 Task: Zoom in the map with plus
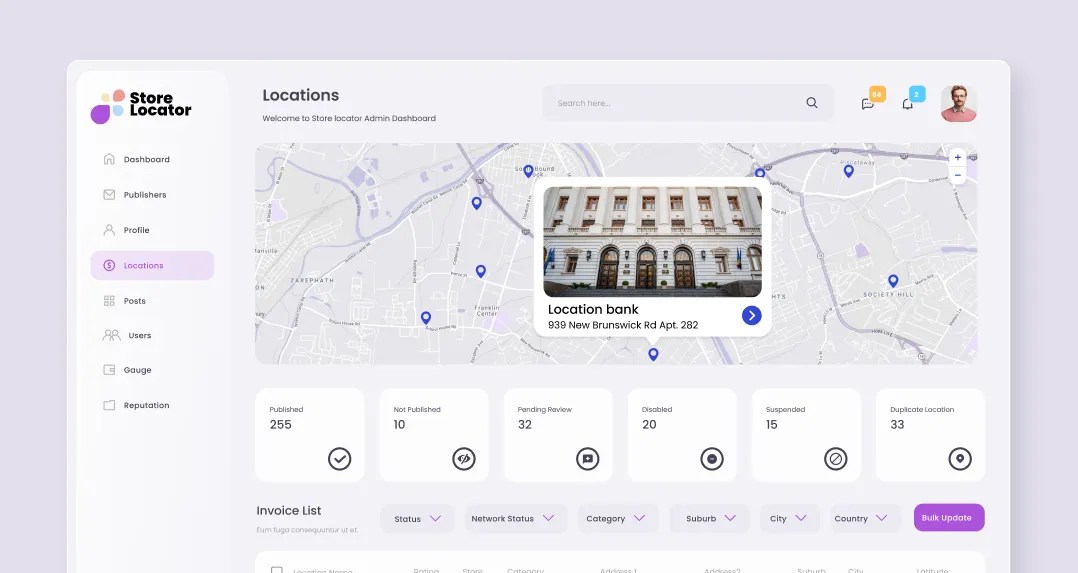(958, 158)
